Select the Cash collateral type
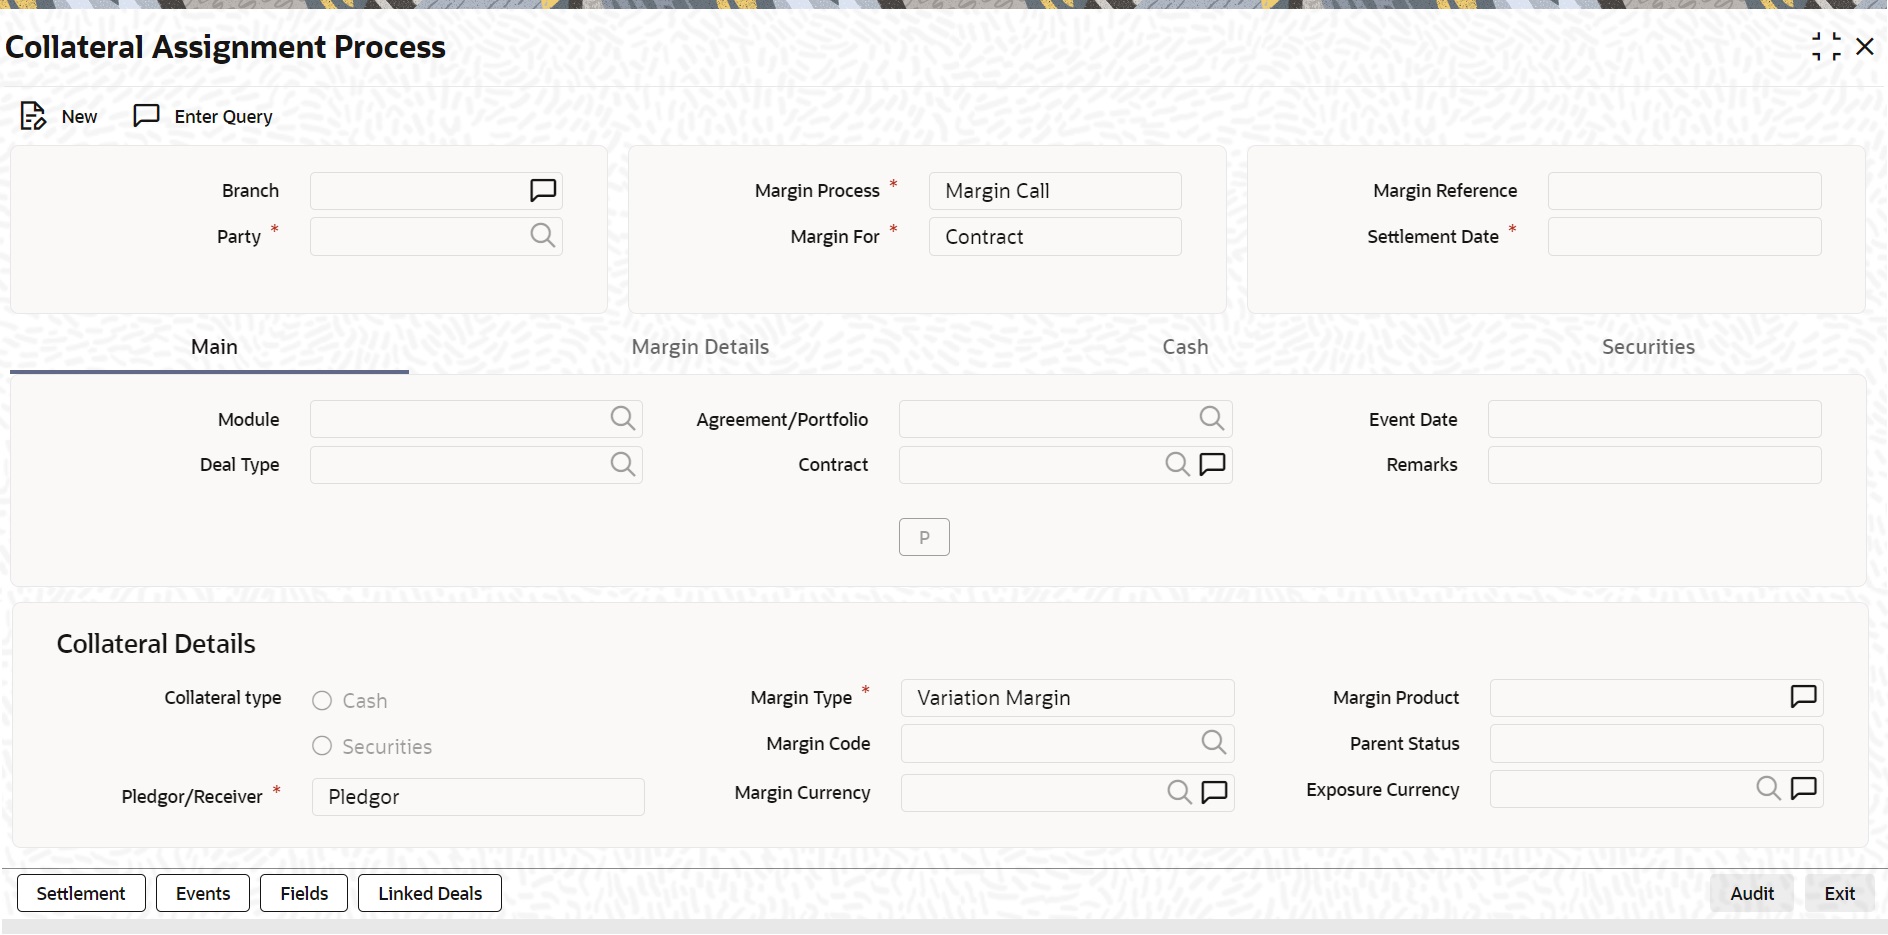This screenshot has height=935, width=1888. click(x=322, y=700)
